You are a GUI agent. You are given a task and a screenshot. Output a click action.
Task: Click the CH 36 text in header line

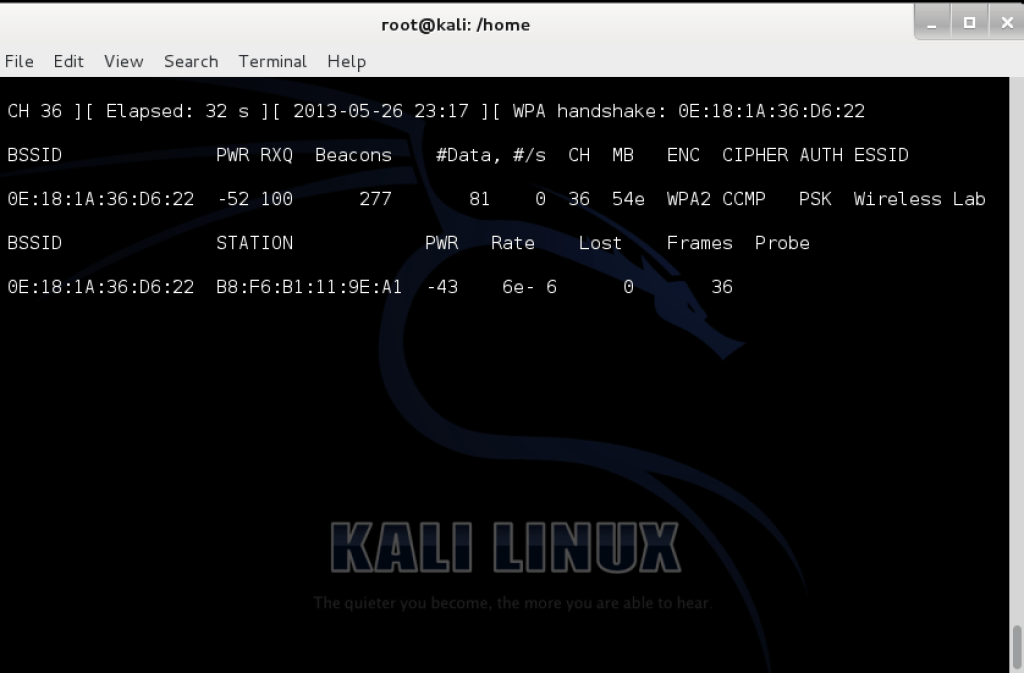pos(35,111)
